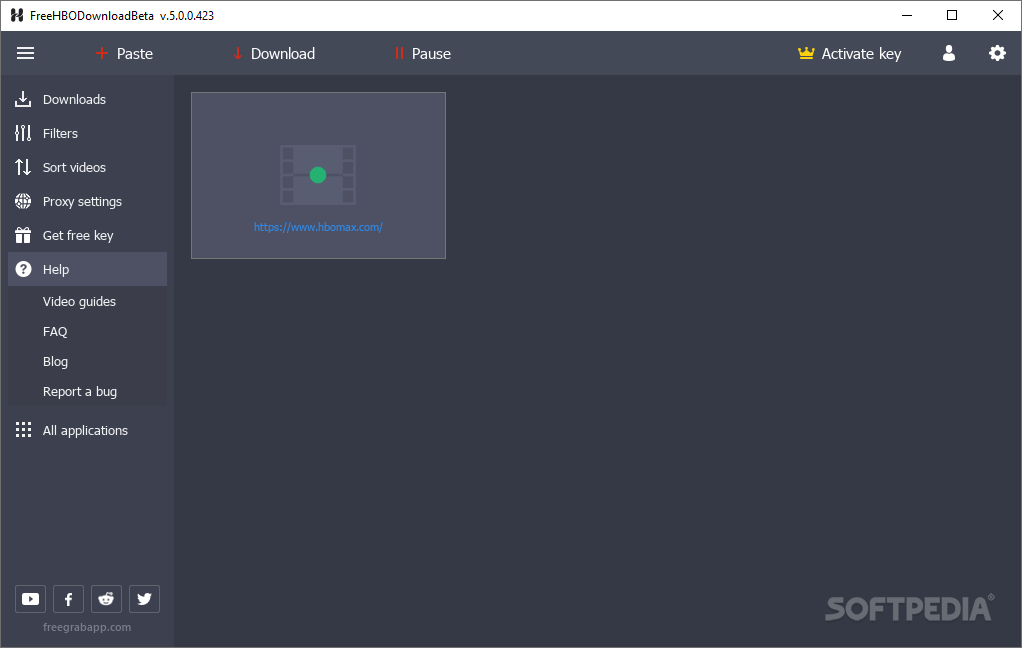Click the red plus Paste icon

[x=102, y=53]
